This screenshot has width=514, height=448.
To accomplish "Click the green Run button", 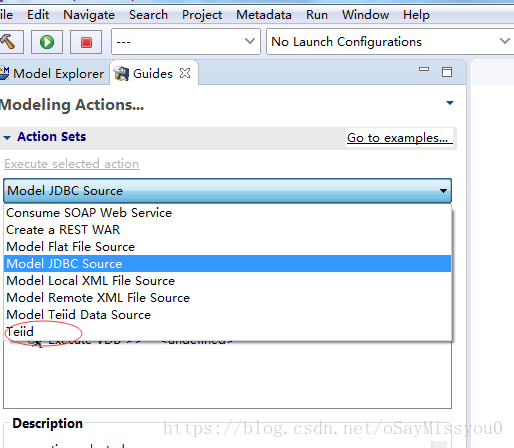I will click(47, 42).
